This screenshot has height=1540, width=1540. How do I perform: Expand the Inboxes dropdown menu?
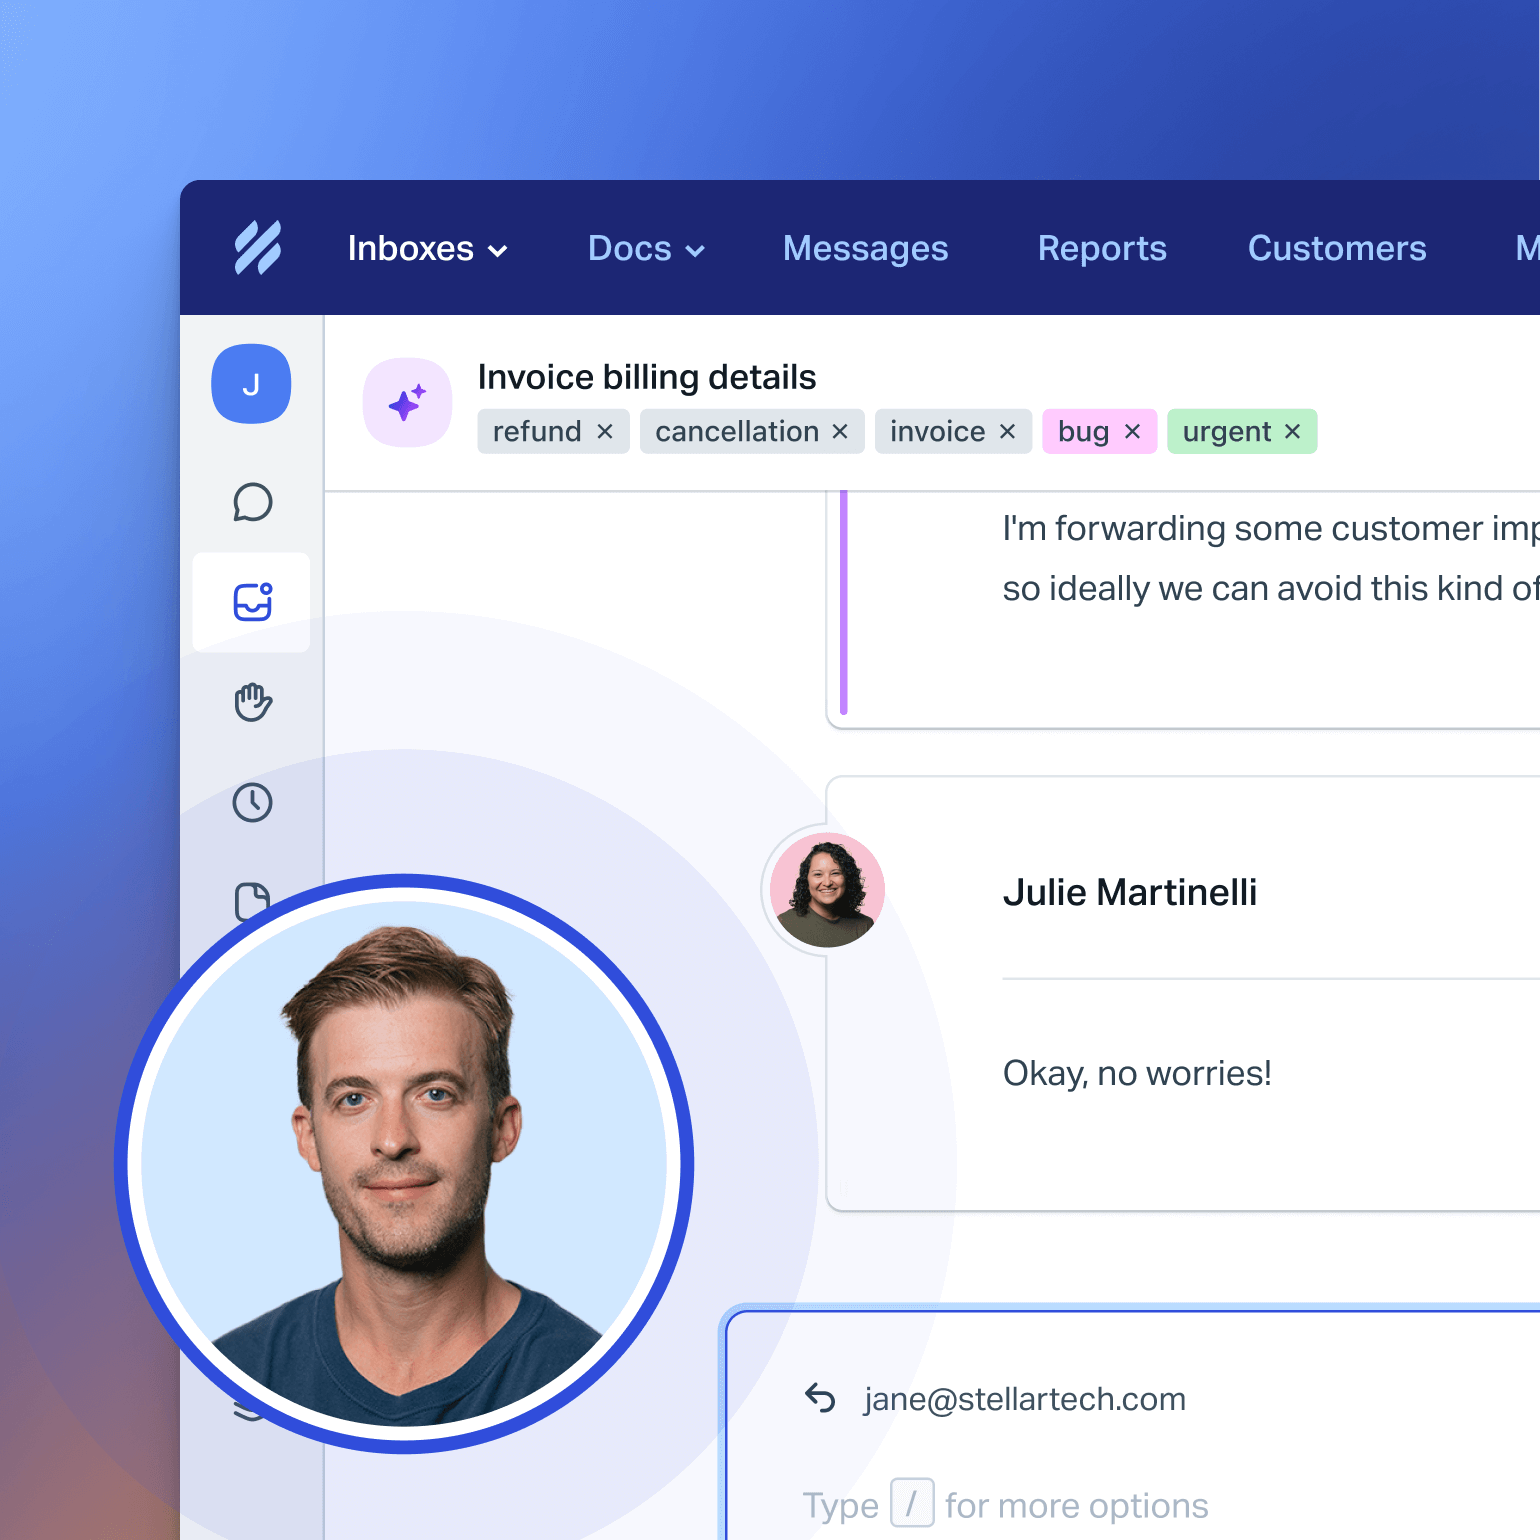(427, 248)
